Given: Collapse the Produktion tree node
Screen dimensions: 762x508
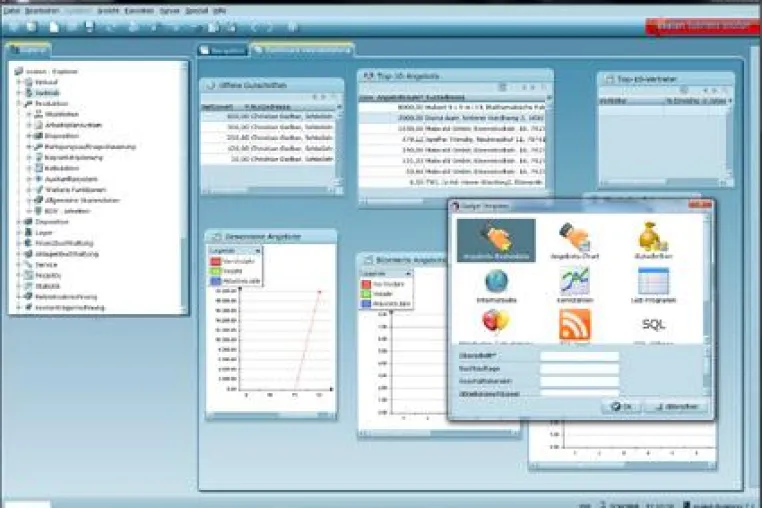Looking at the screenshot, I should click(19, 104).
